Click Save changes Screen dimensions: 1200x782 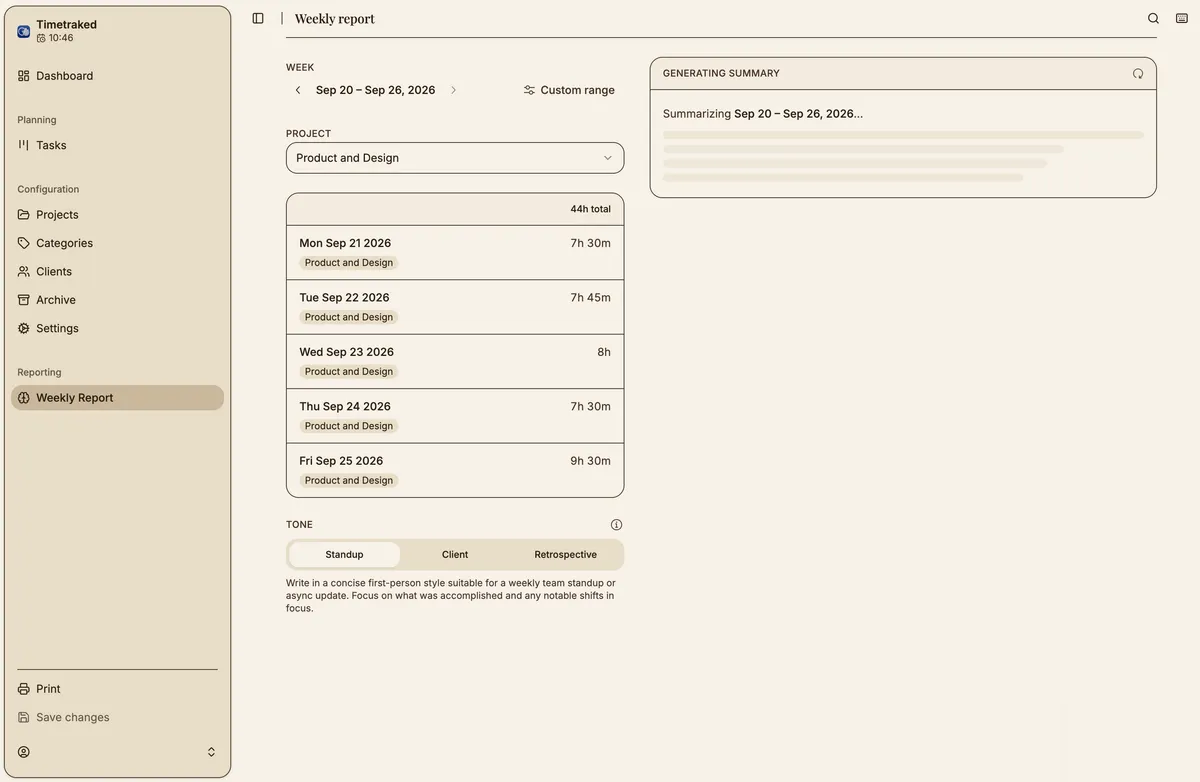click(x=117, y=717)
